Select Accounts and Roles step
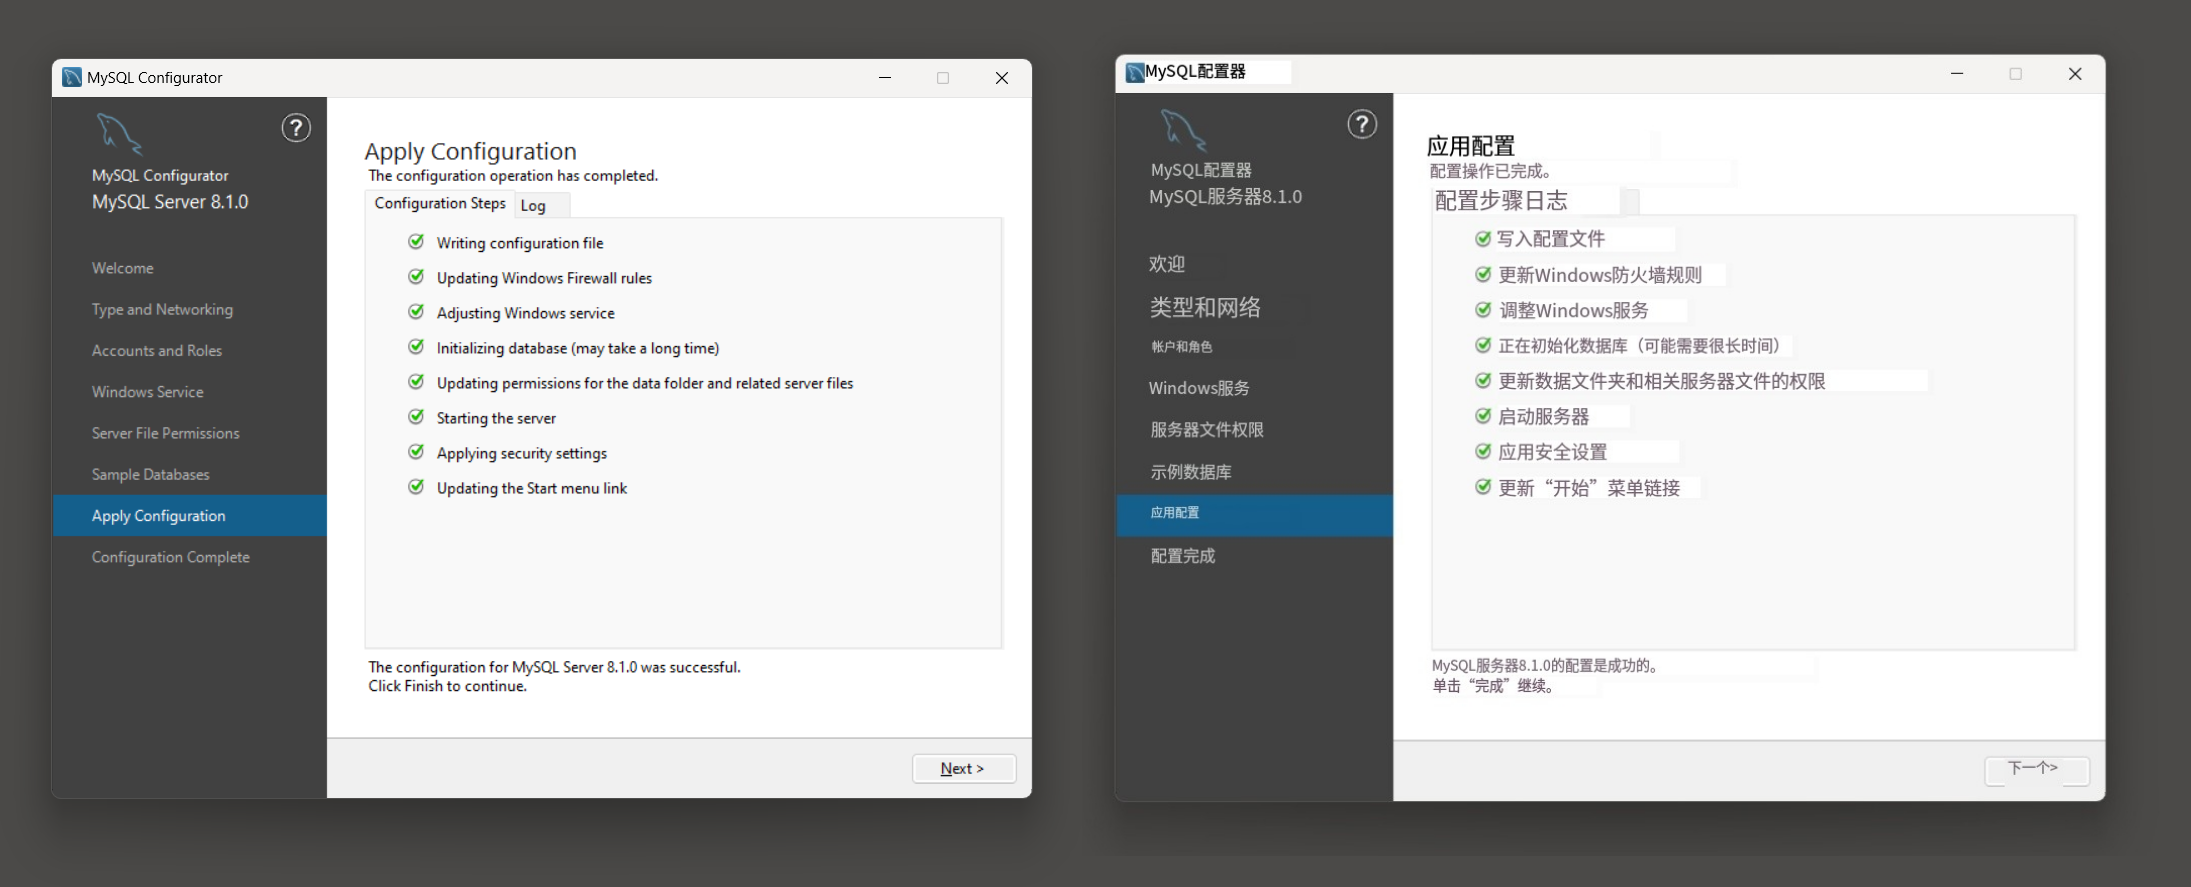The image size is (2191, 887). (x=157, y=350)
